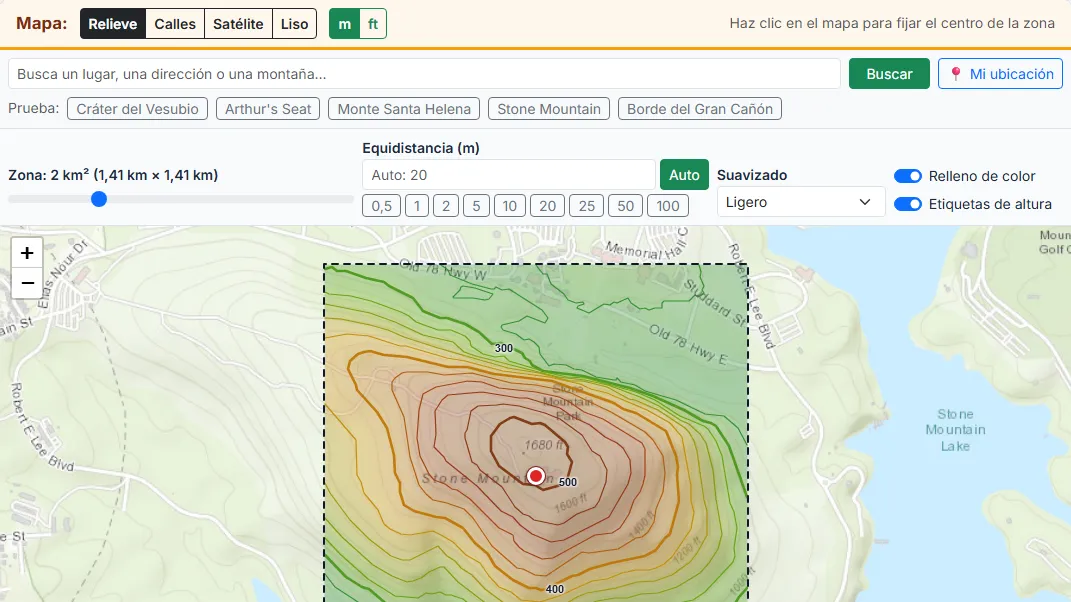Click the Stone Mountain Lake label
Image resolution: width=1071 pixels, height=602 pixels.
coord(955,430)
